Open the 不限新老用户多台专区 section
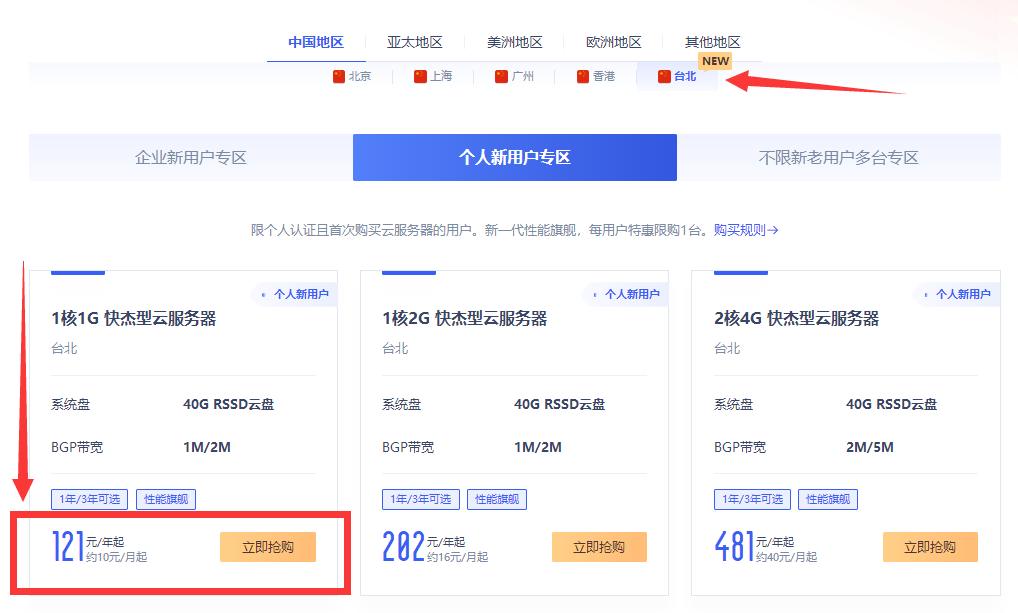This screenshot has height=613, width=1018. pos(838,158)
